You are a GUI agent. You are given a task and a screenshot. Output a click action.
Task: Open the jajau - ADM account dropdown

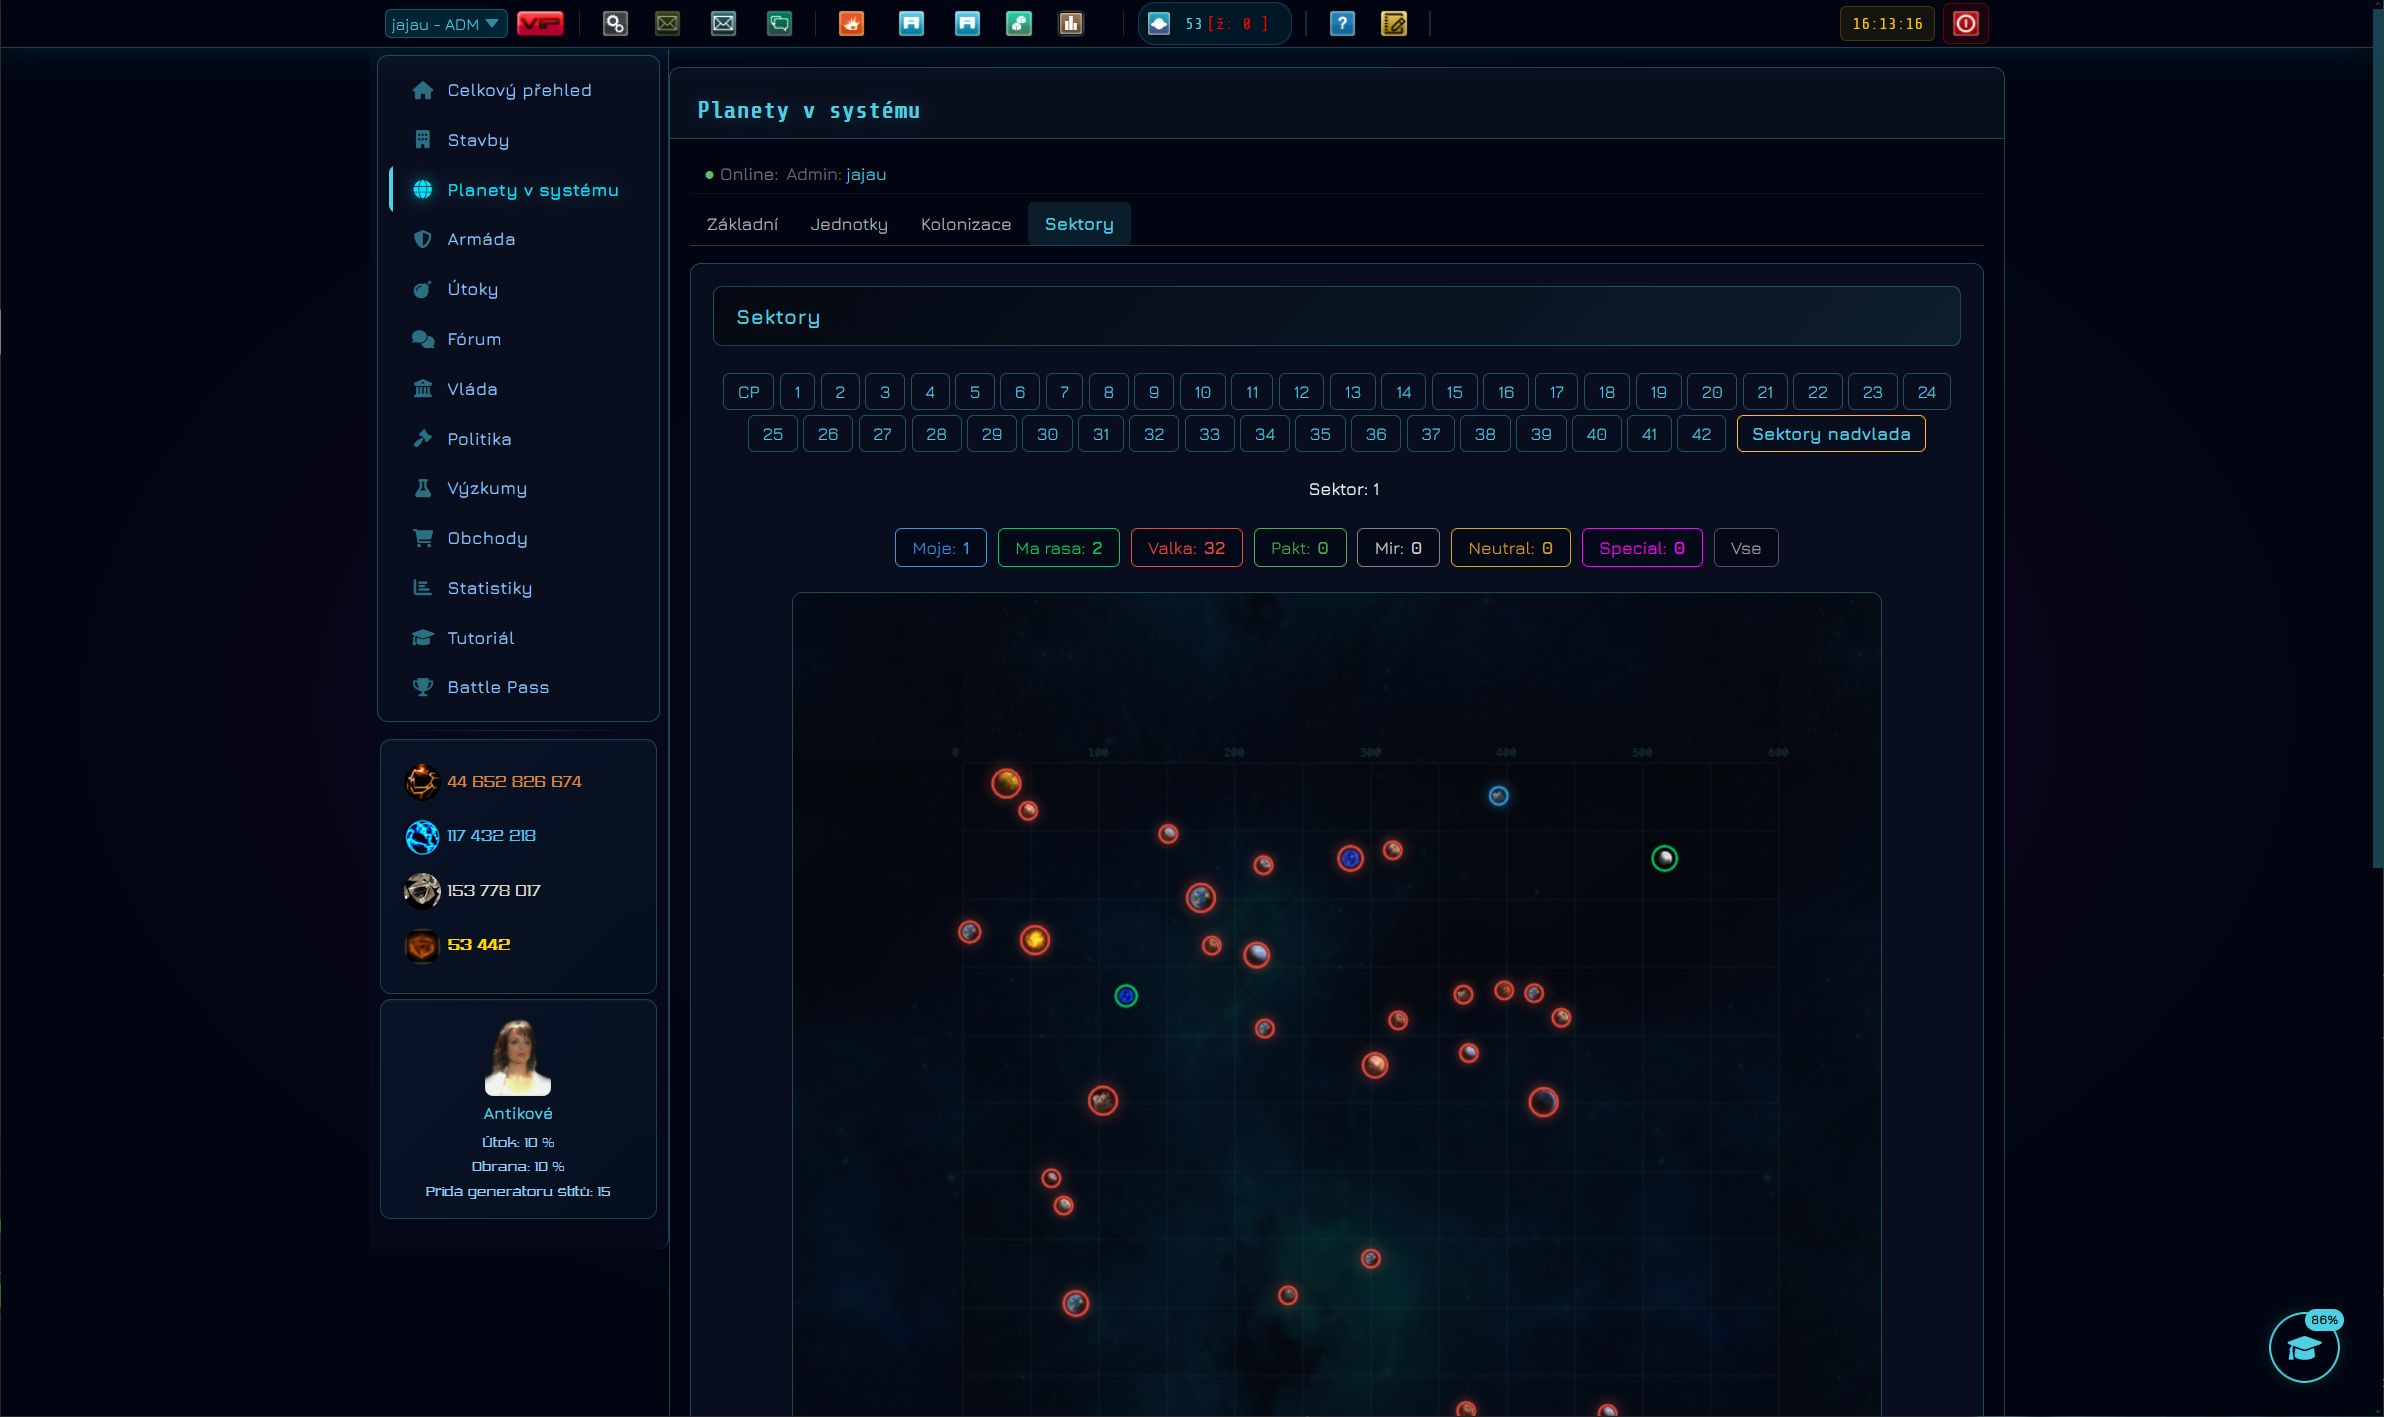coord(445,24)
